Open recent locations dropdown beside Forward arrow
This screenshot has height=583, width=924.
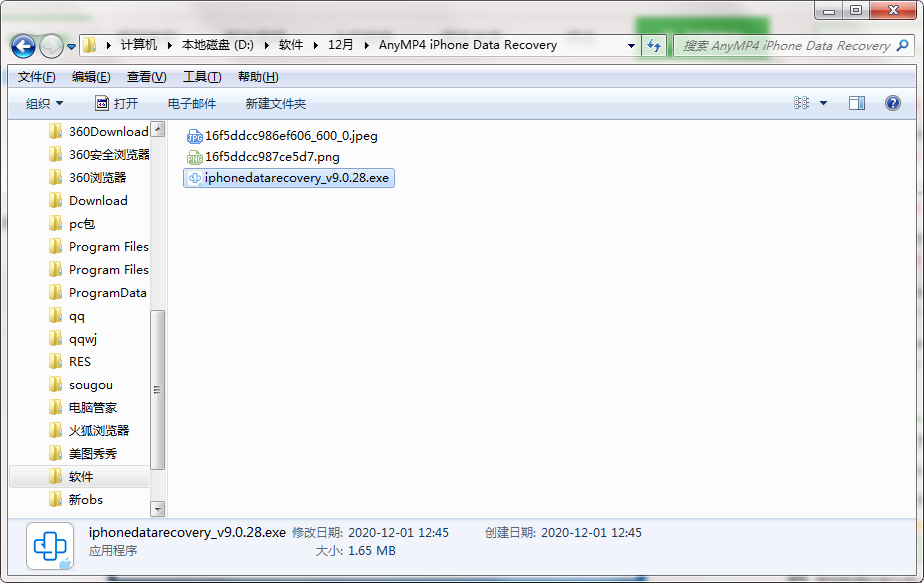coord(71,46)
